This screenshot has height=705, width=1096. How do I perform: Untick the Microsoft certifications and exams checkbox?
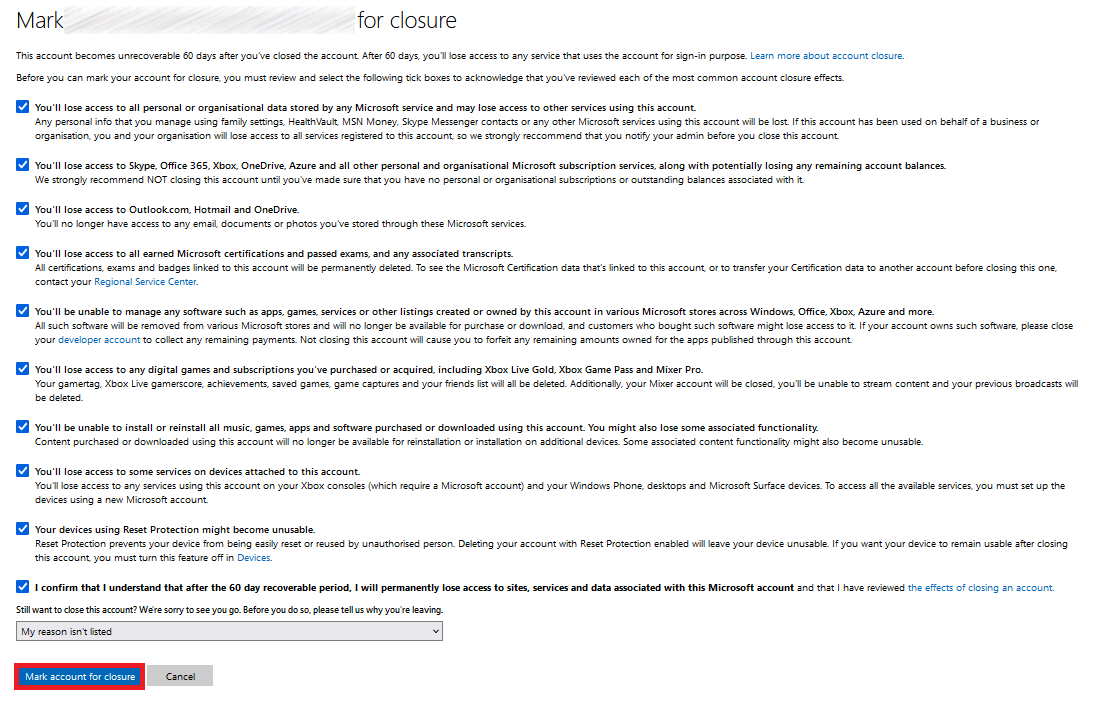(23, 253)
